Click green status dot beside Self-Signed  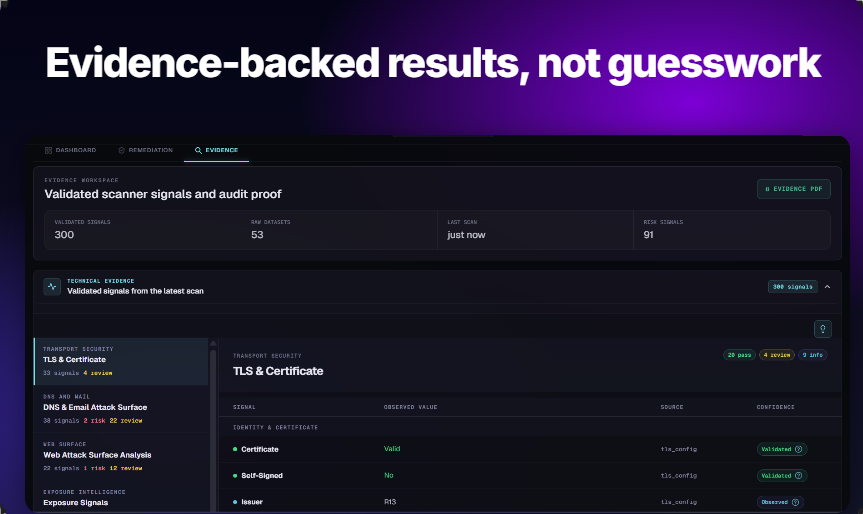coord(235,475)
